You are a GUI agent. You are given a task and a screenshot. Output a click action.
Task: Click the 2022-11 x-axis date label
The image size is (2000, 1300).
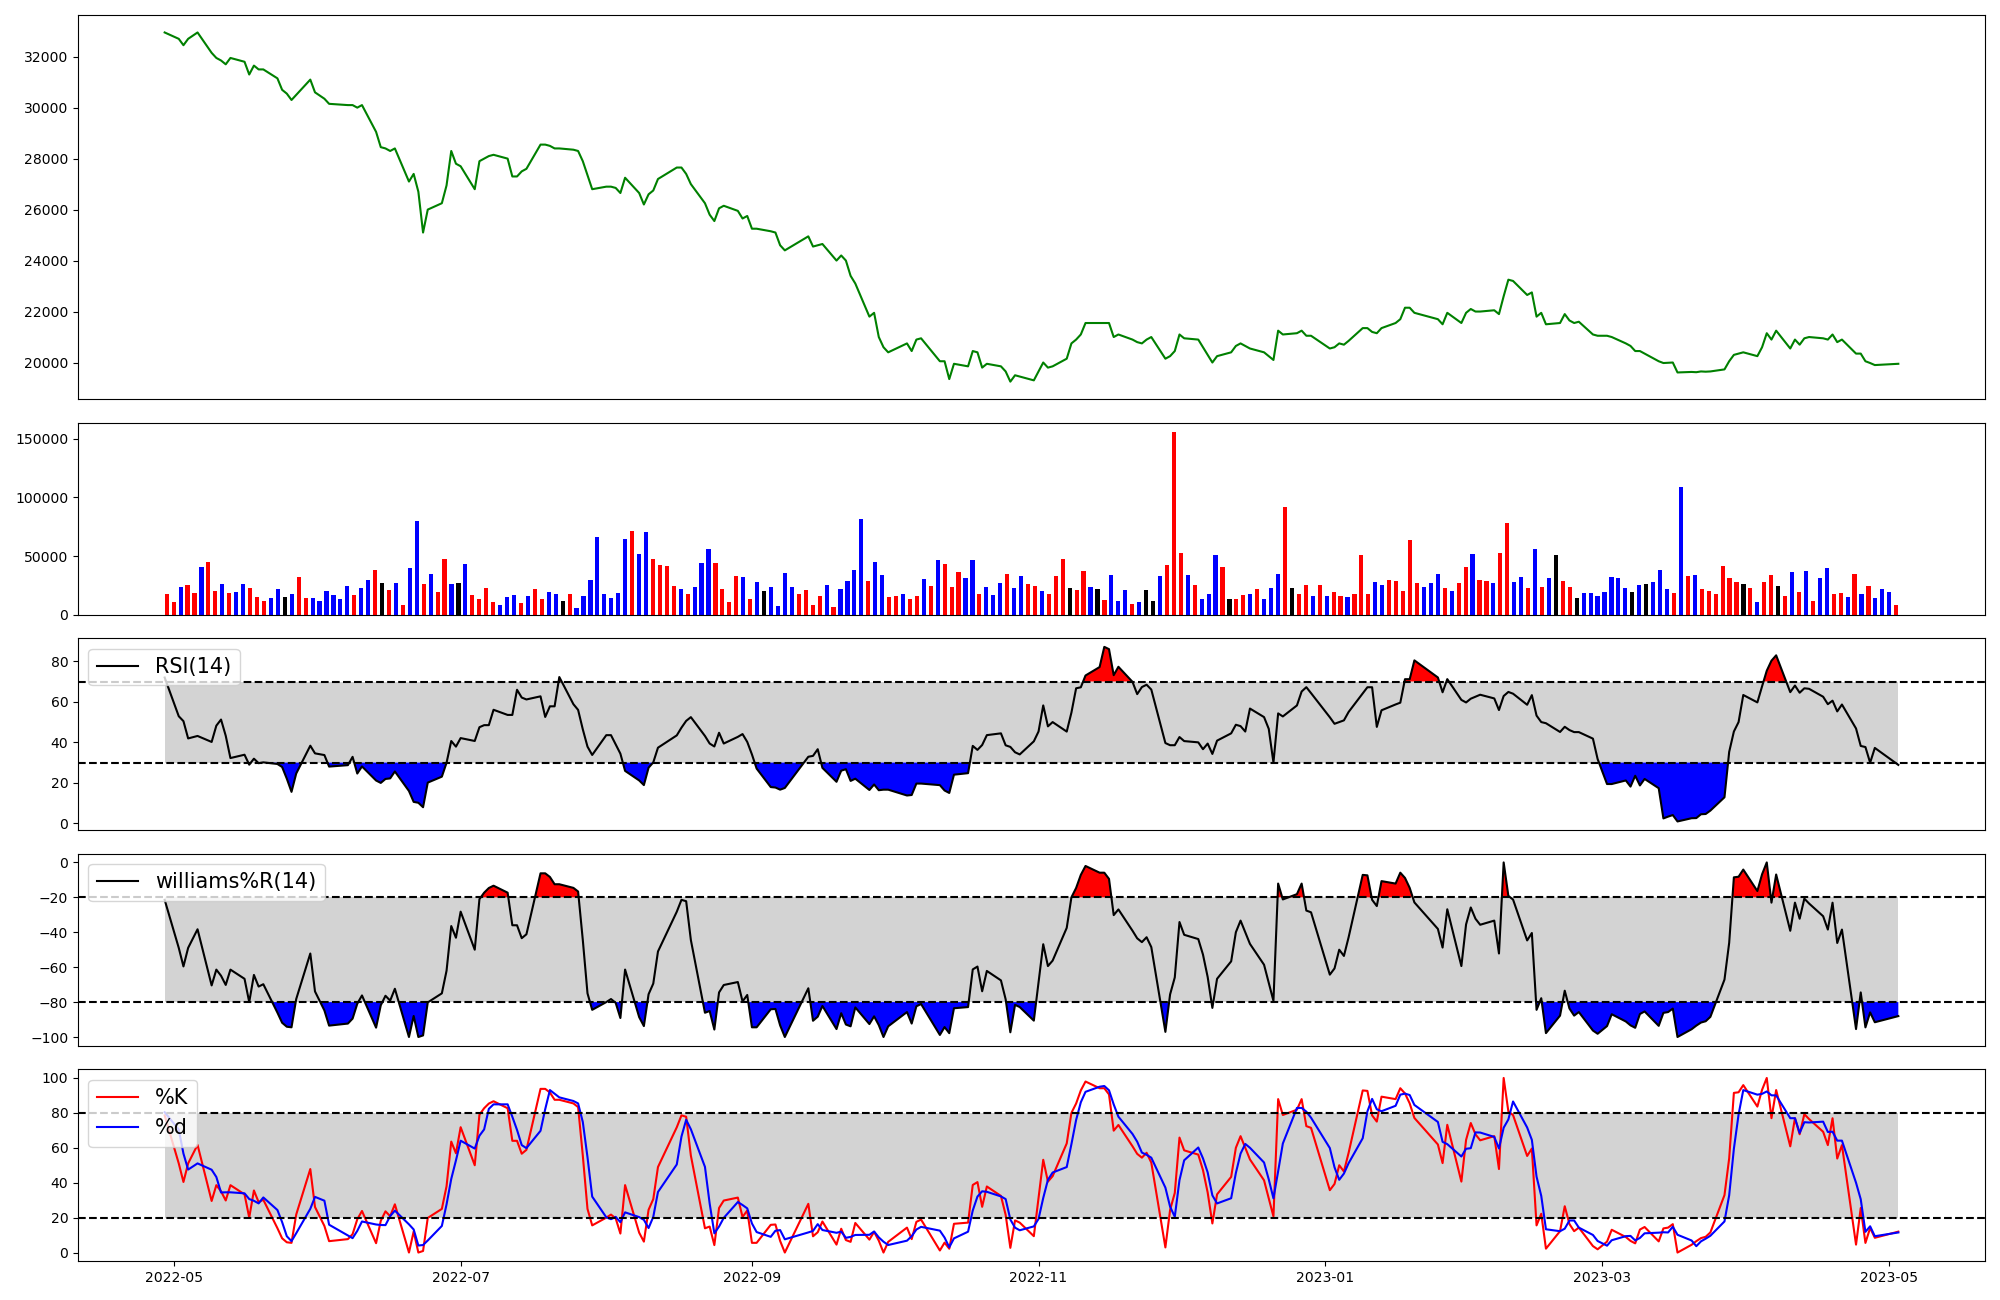[1039, 1276]
